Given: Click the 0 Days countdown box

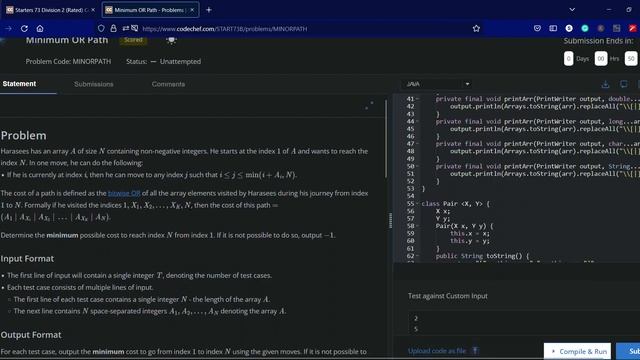Looking at the screenshot, I should pyautogui.click(x=569, y=59).
